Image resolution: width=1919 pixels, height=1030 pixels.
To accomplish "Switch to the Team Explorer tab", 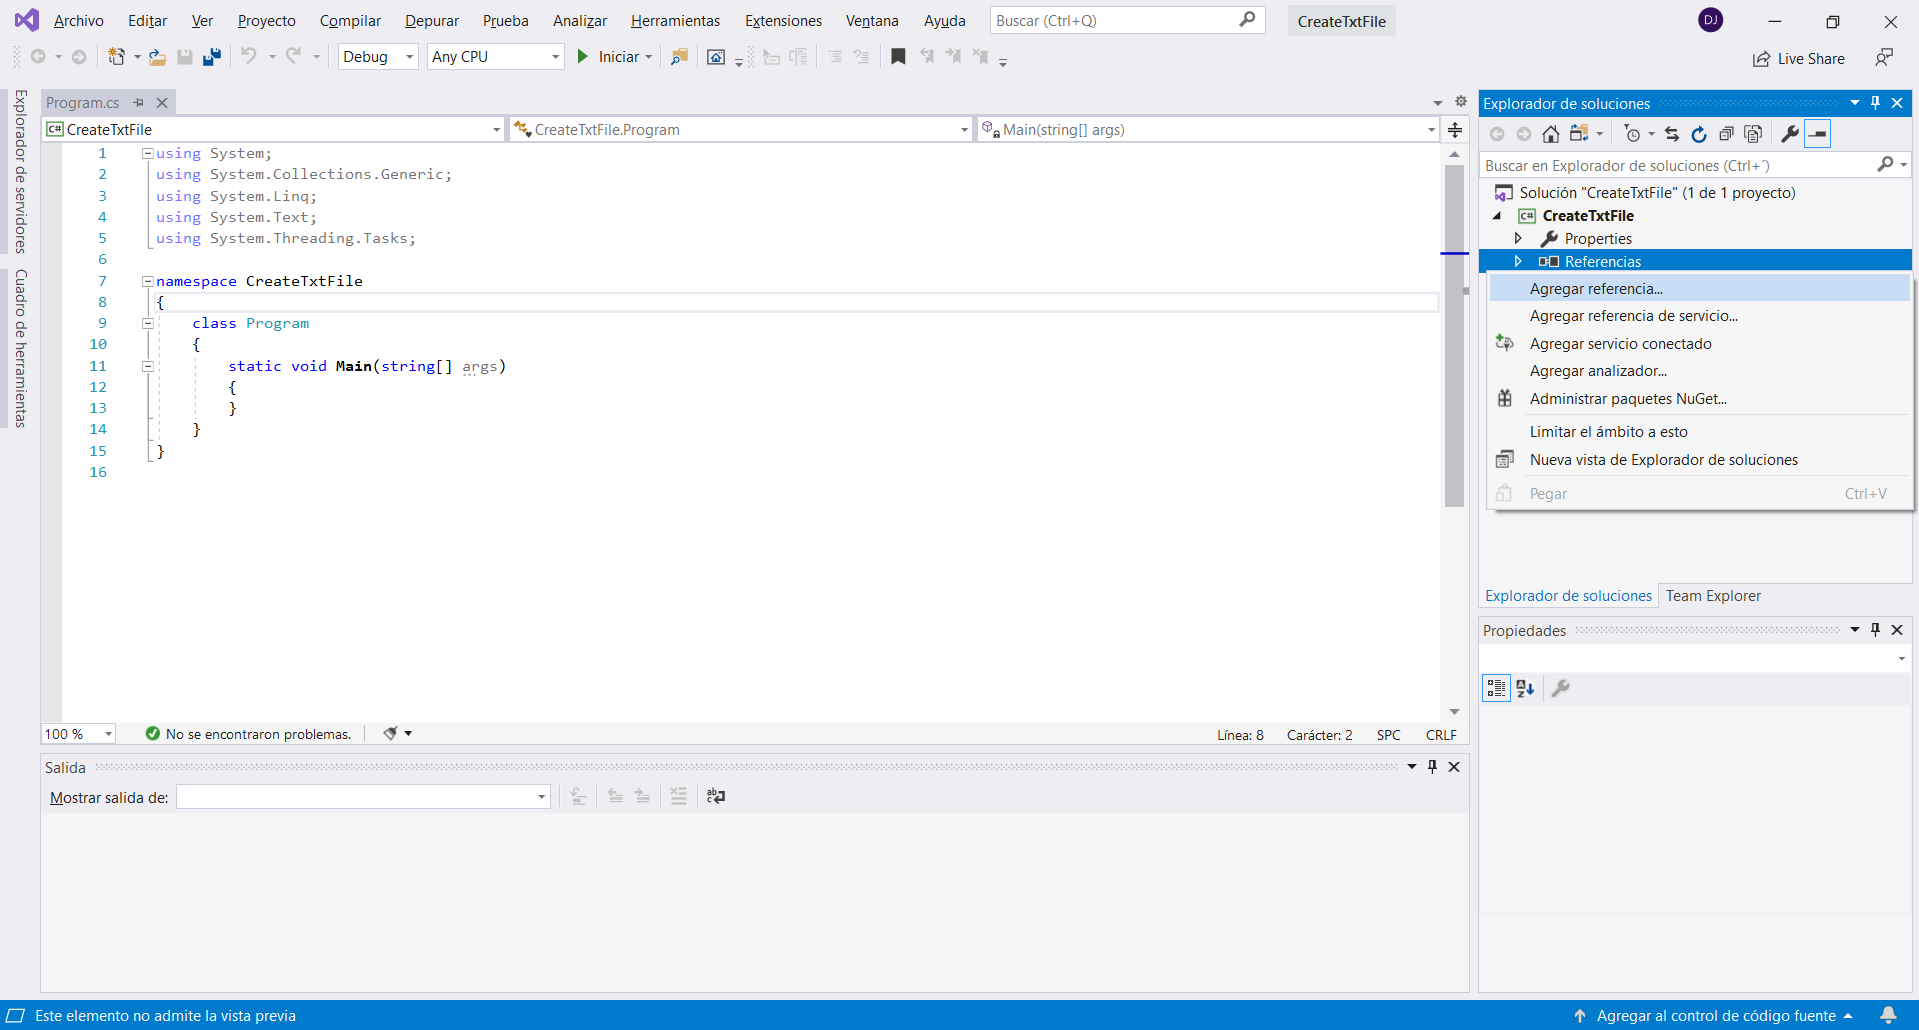I will 1712,596.
